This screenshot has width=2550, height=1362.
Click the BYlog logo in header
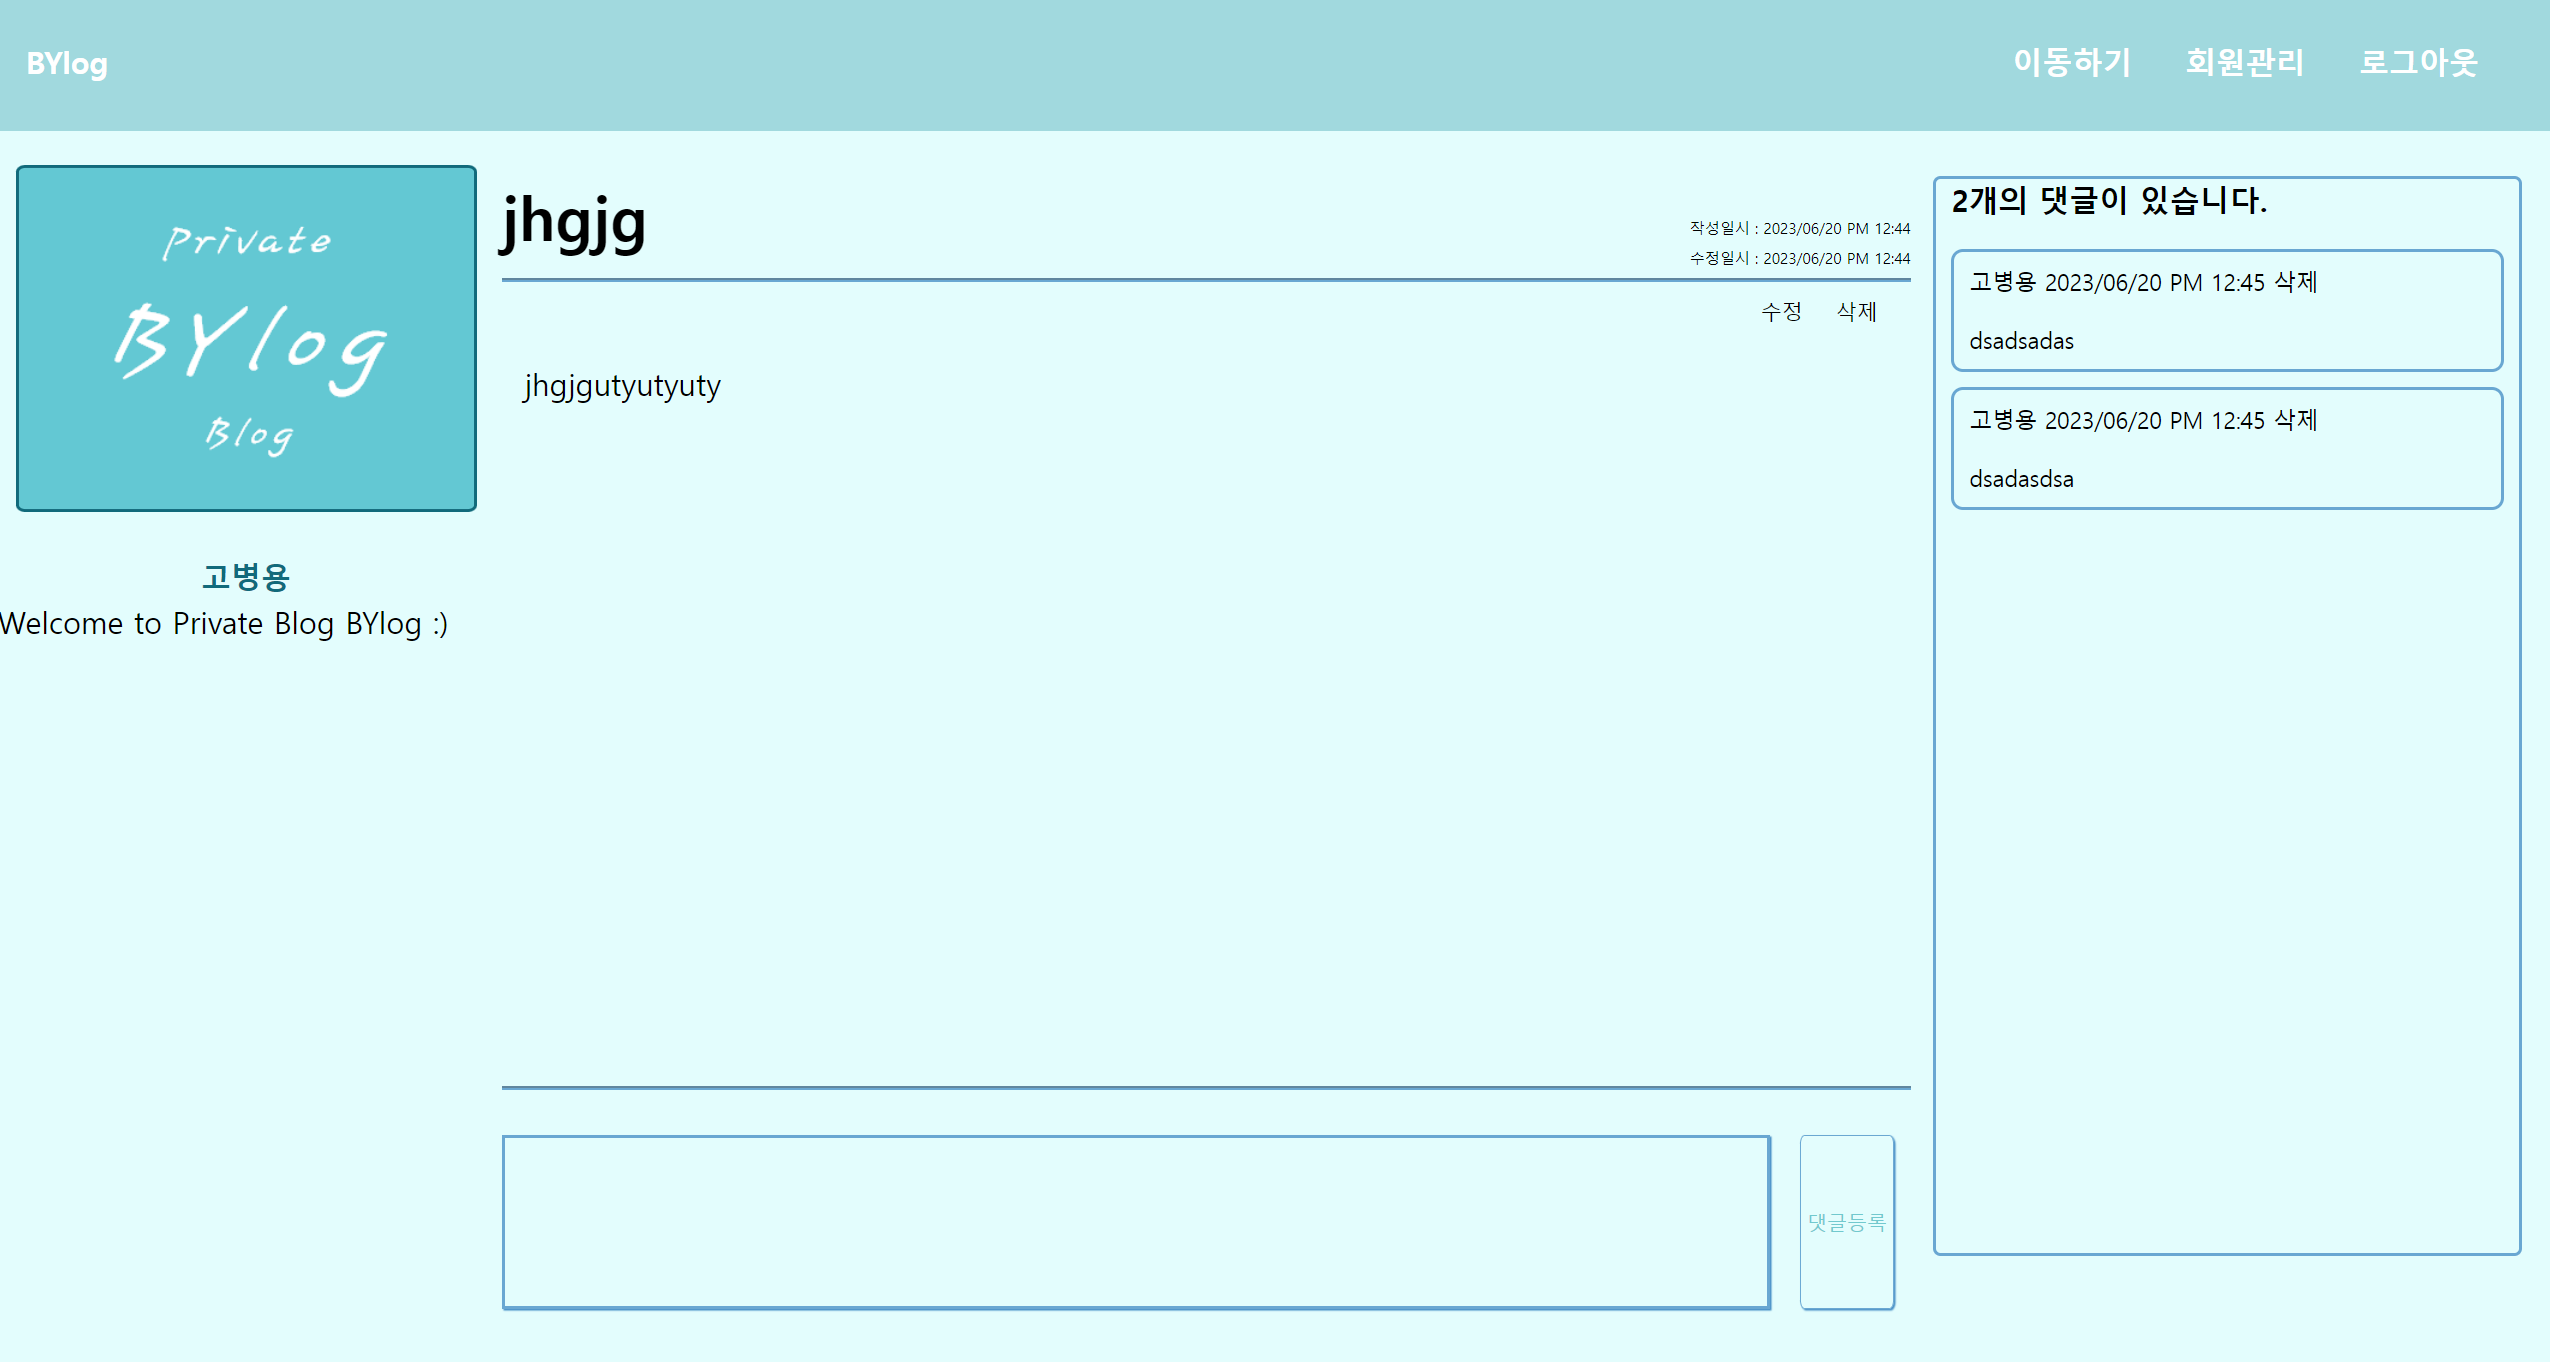pyautogui.click(x=67, y=64)
